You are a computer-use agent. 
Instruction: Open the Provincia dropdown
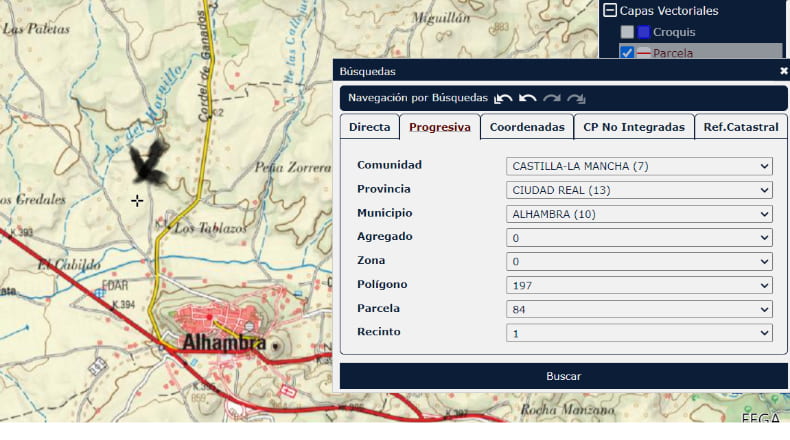[639, 190]
